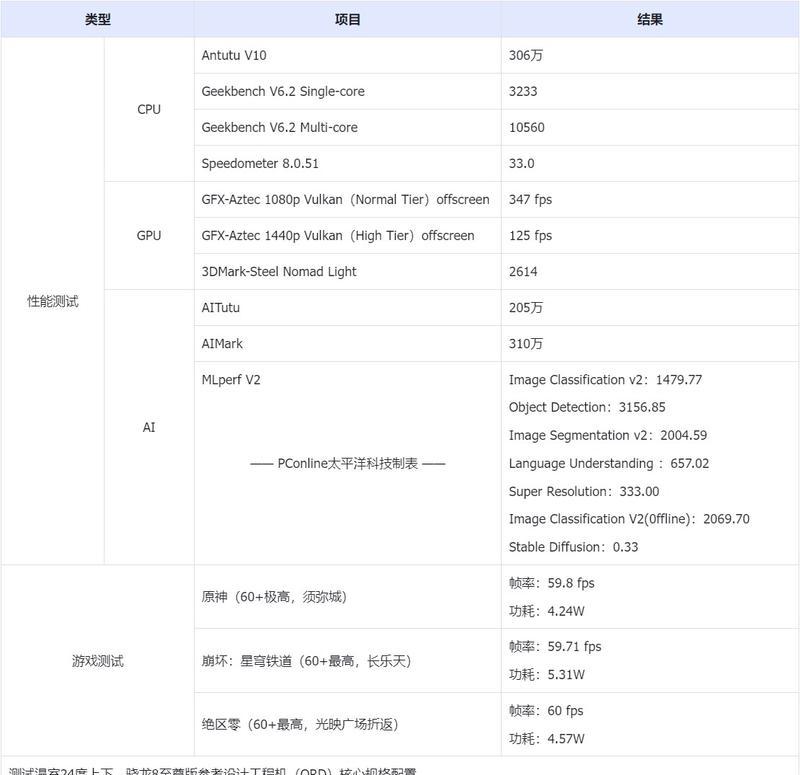
Task: Select the Antutu V10 row item
Action: (236, 55)
